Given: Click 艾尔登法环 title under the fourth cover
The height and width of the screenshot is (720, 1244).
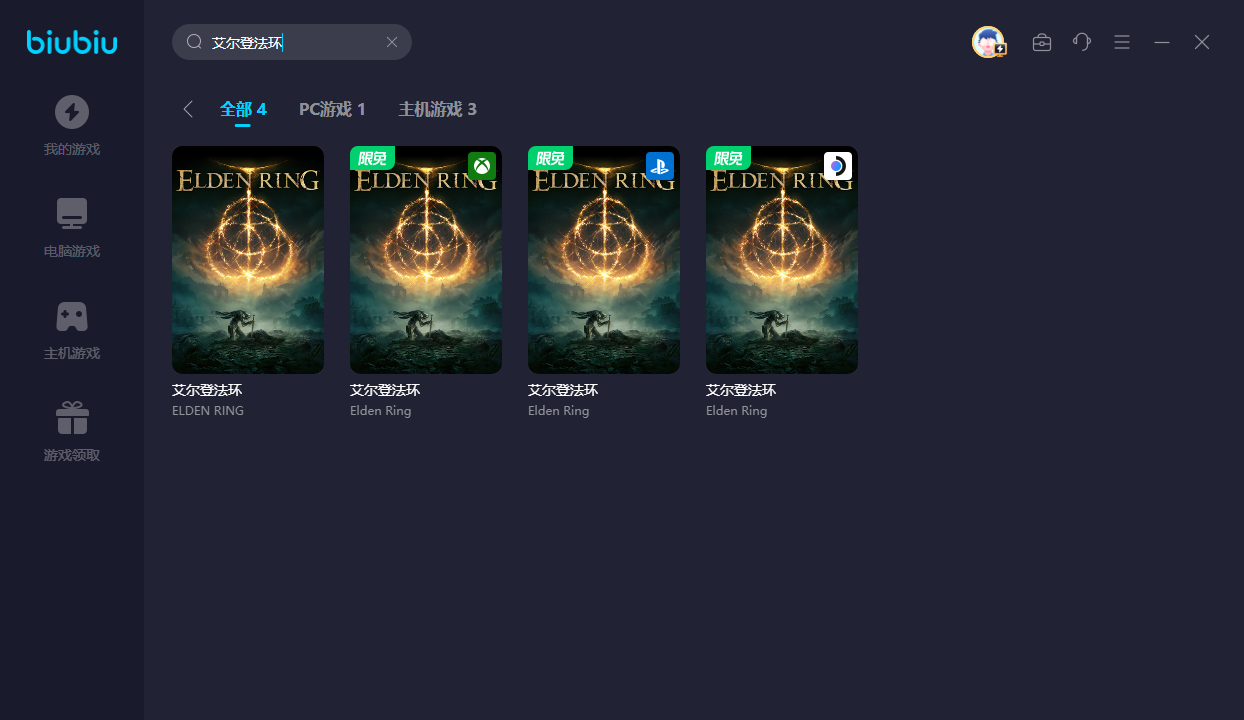Looking at the screenshot, I should pyautogui.click(x=741, y=390).
